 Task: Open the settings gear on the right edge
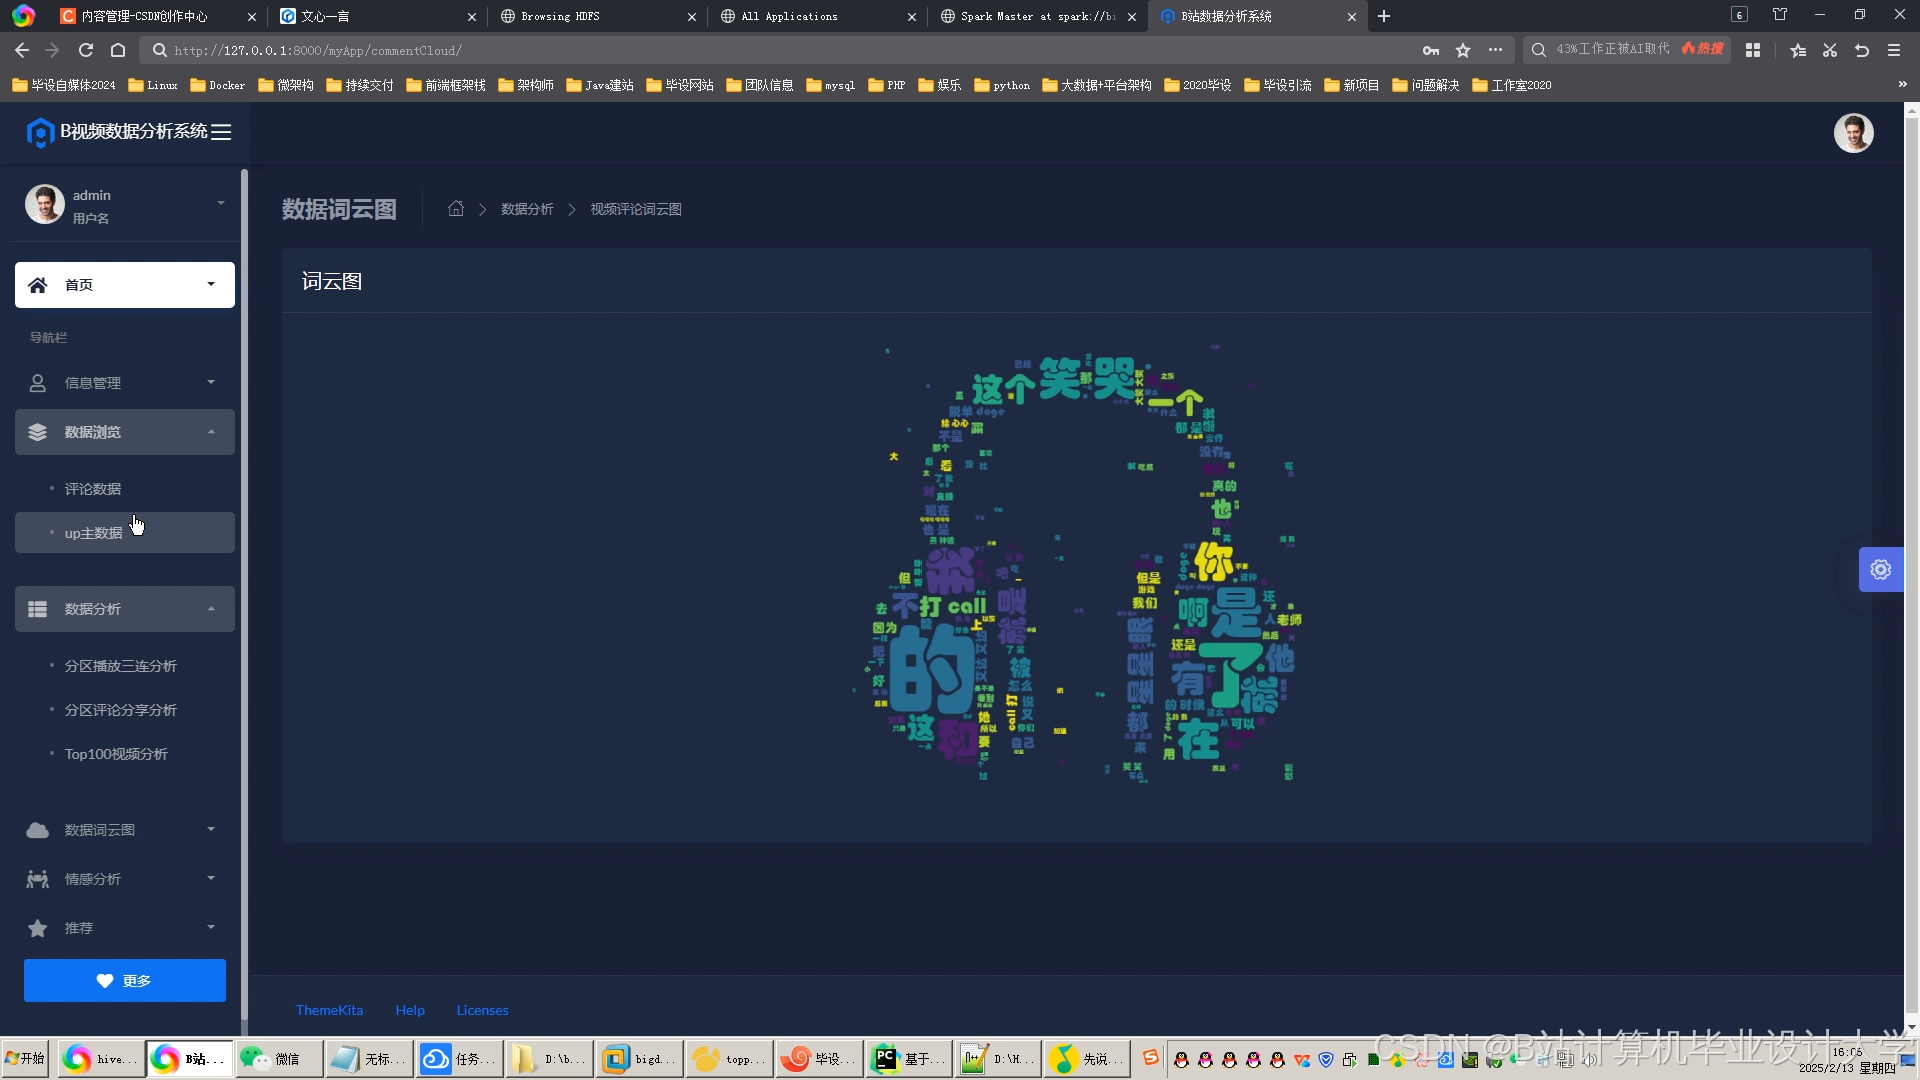coord(1880,570)
